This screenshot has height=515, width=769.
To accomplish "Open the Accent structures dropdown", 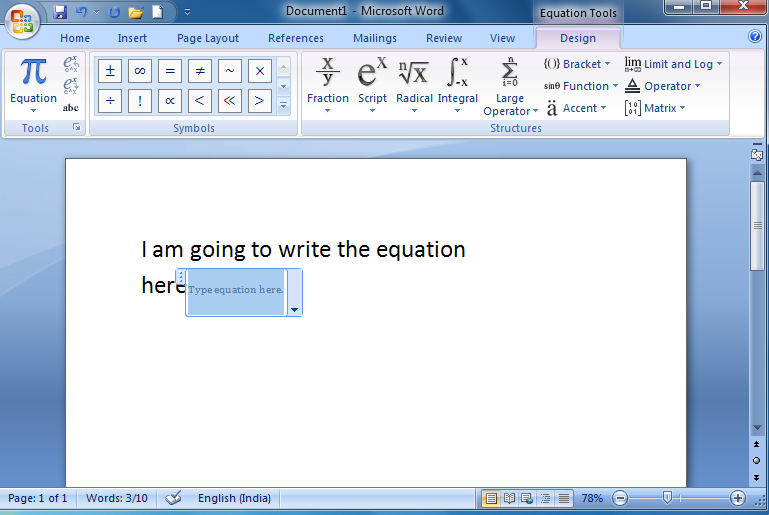I will [x=577, y=108].
